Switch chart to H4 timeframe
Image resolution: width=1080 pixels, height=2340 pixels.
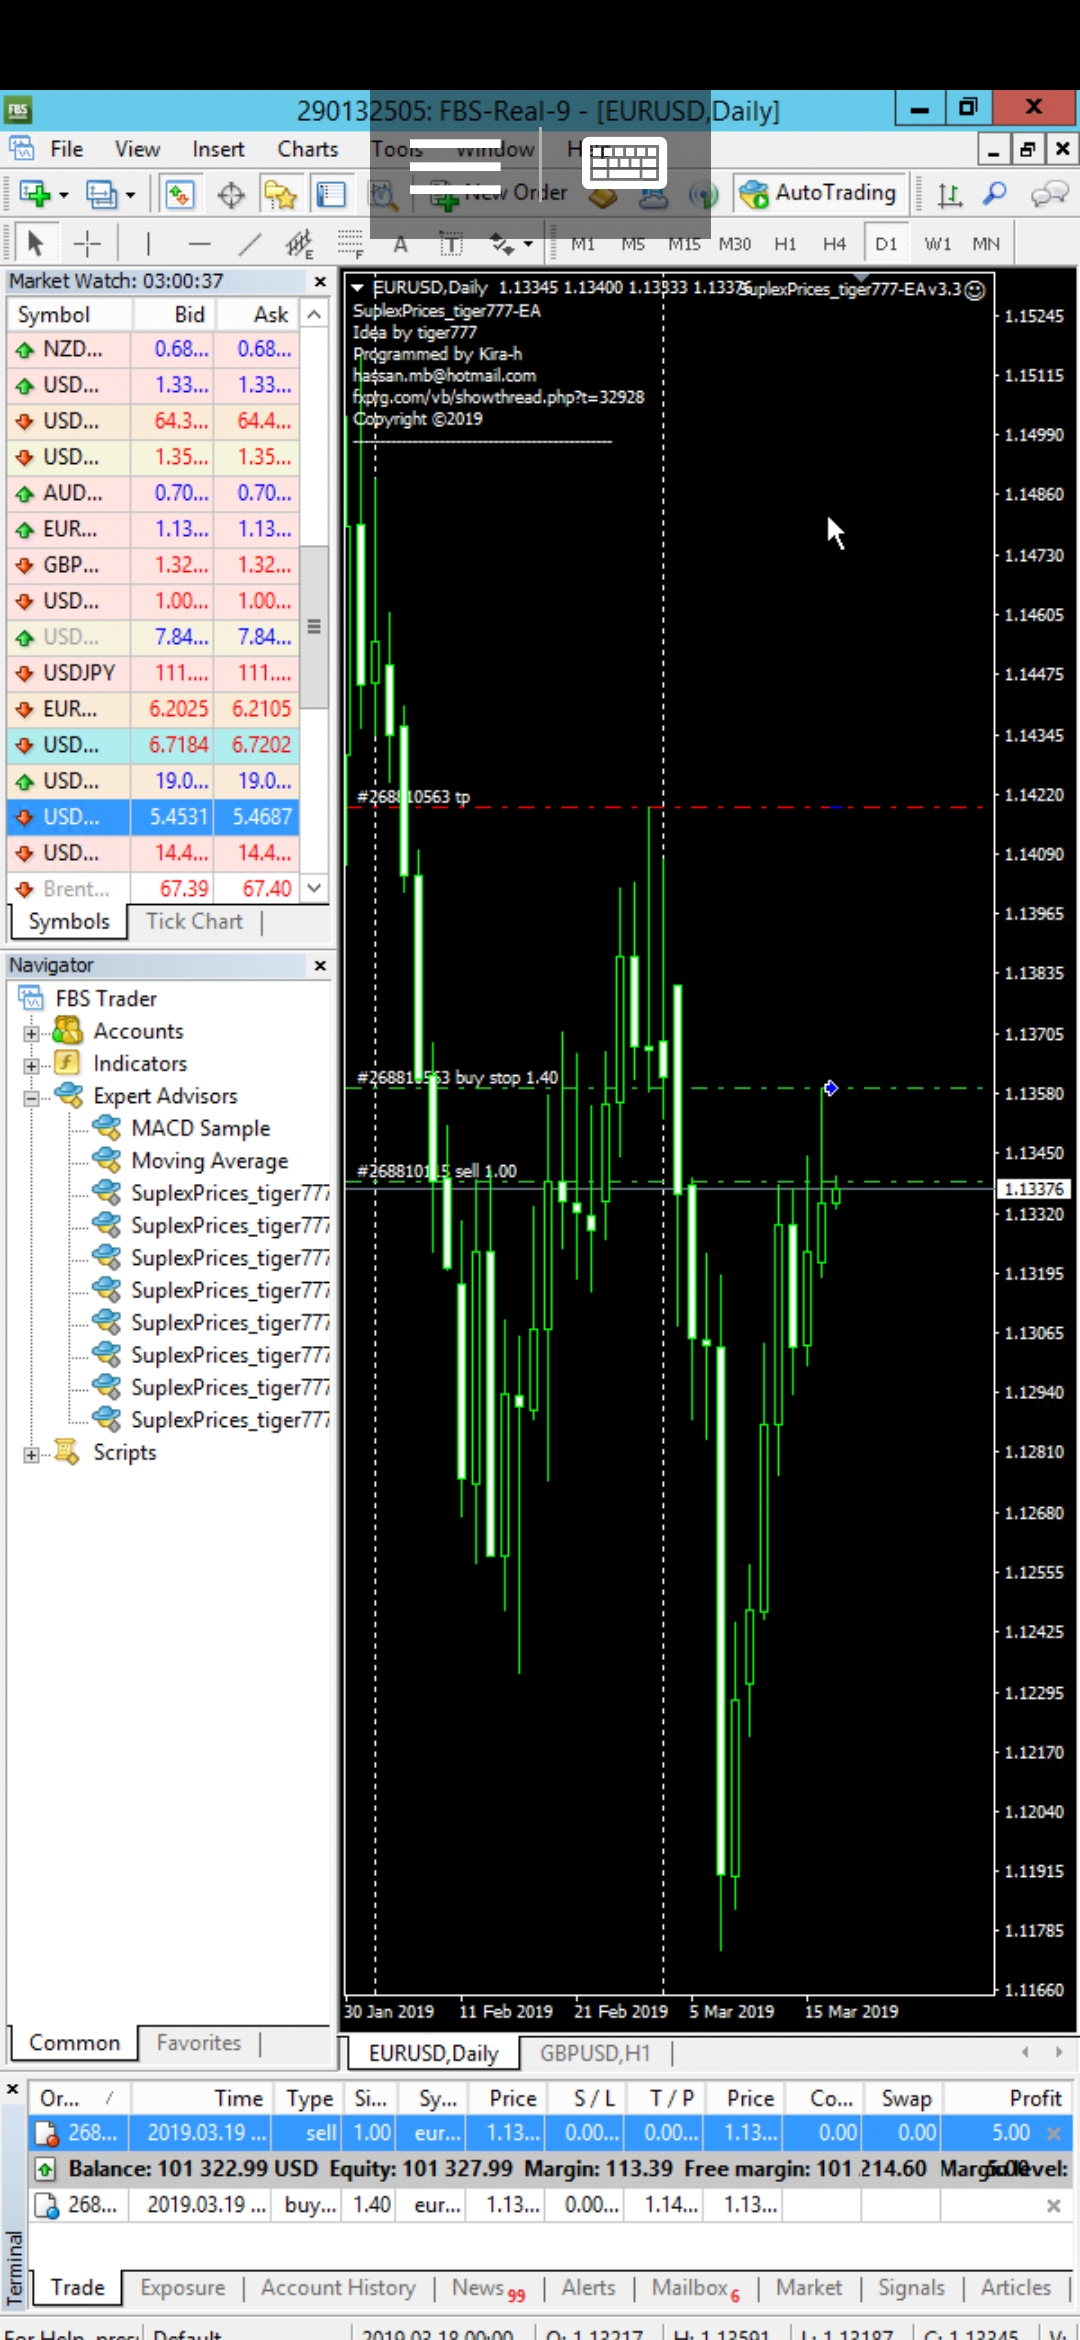point(834,244)
